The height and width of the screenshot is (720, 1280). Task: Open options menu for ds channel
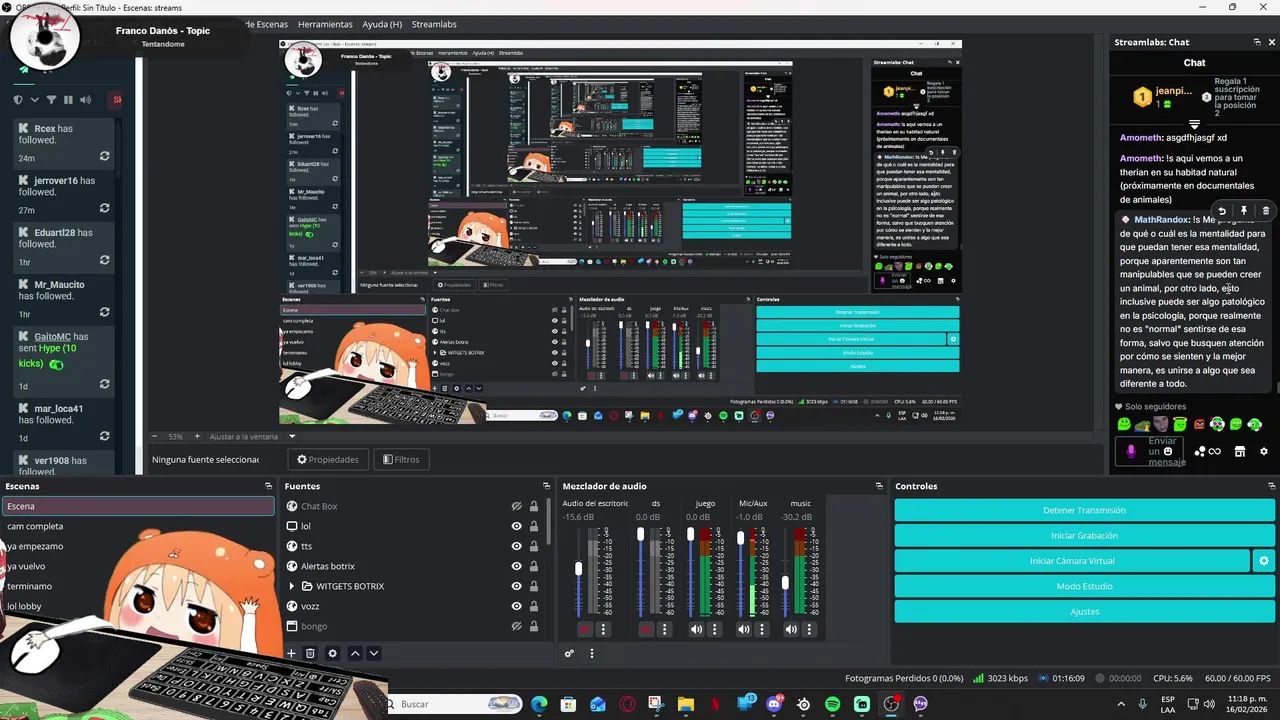tap(664, 629)
